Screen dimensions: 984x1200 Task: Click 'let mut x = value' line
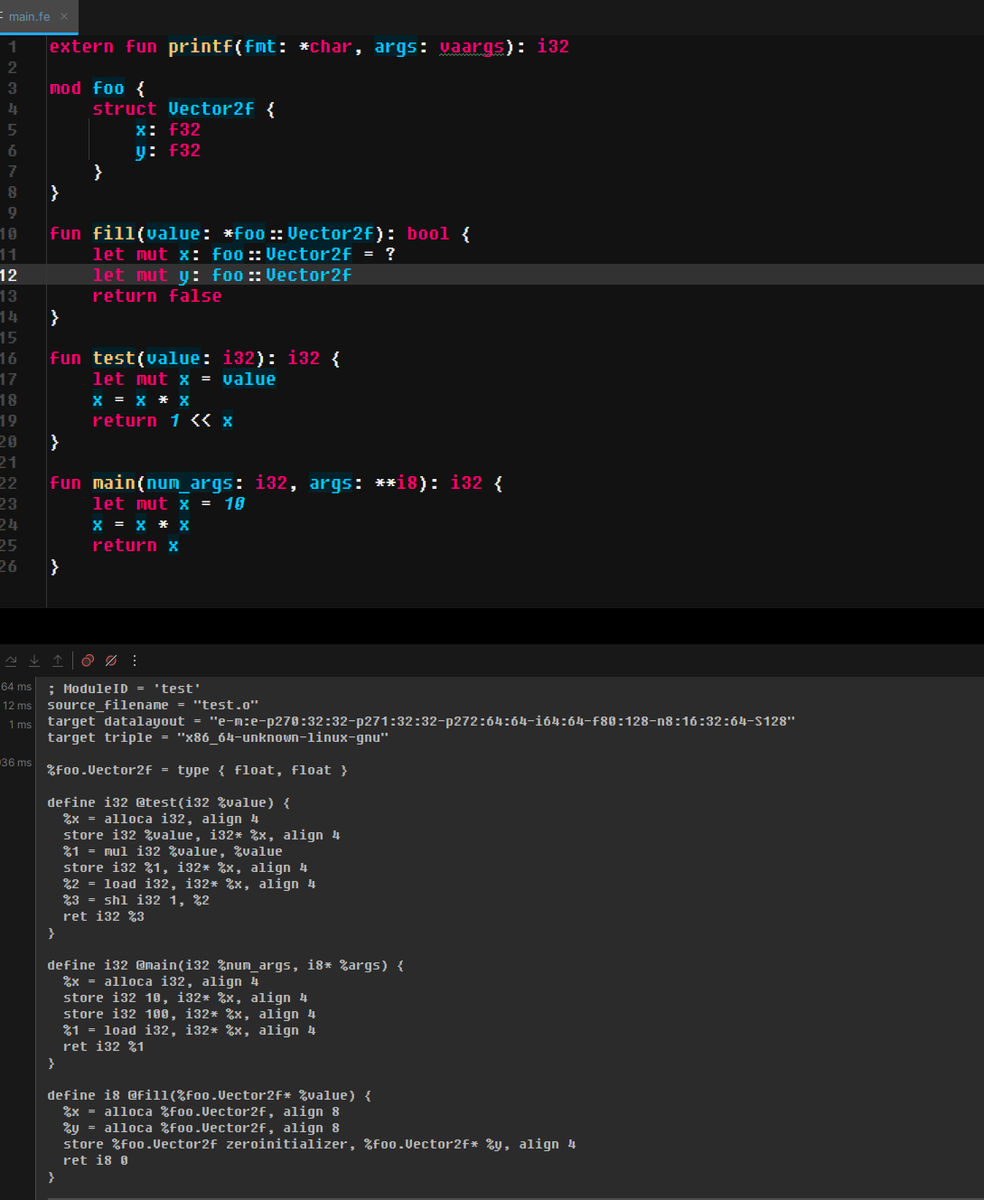pyautogui.click(x=184, y=379)
